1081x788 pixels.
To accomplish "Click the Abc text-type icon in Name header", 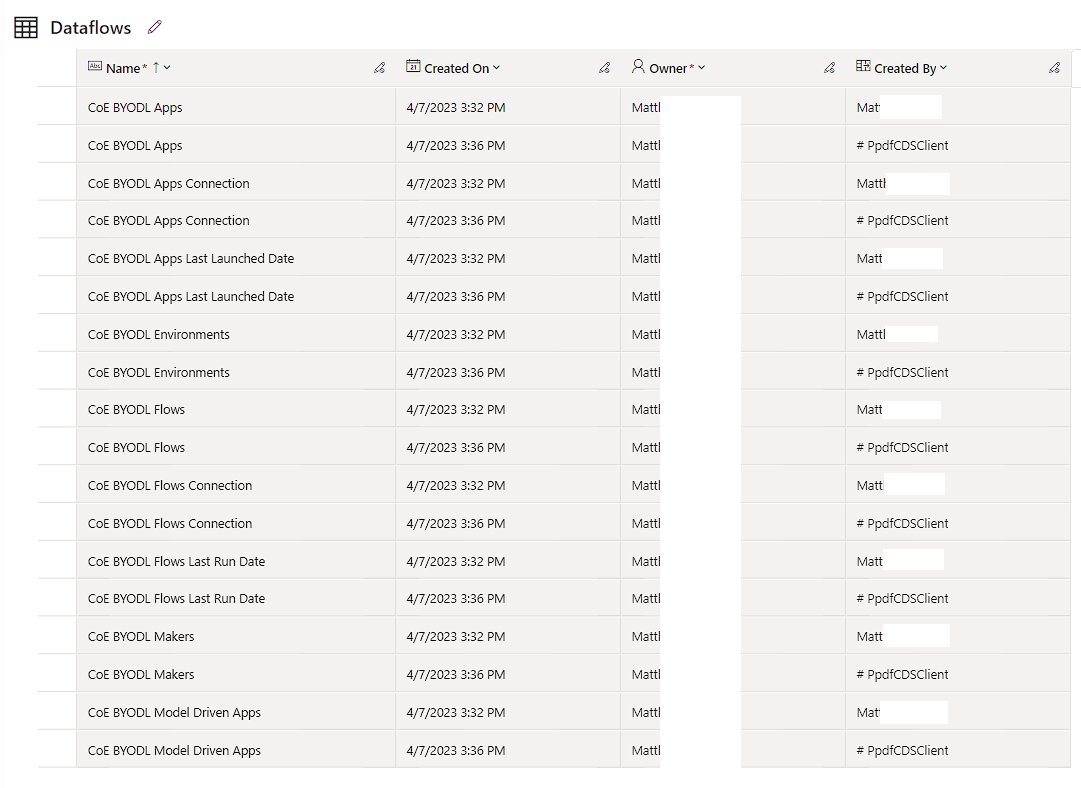I will tap(95, 67).
